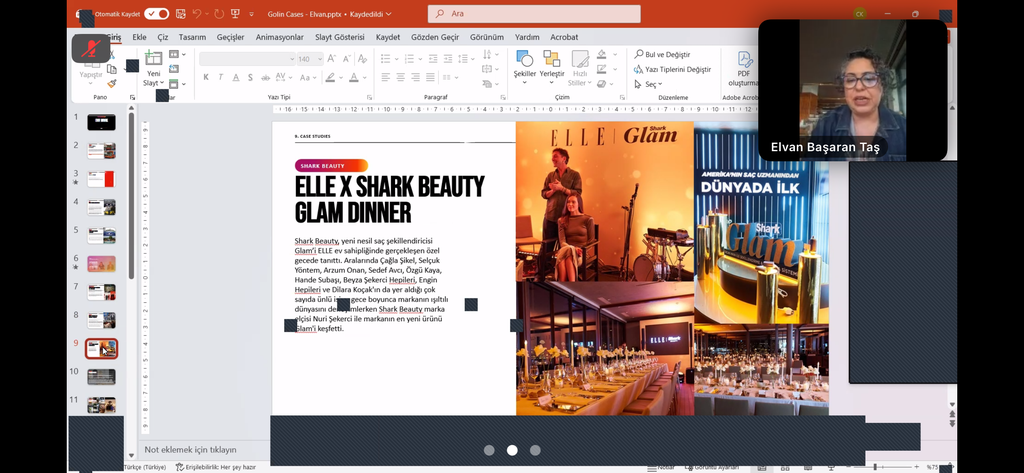Select slide 5 thumbnail
Image resolution: width=1024 pixels, height=473 pixels.
click(101, 236)
